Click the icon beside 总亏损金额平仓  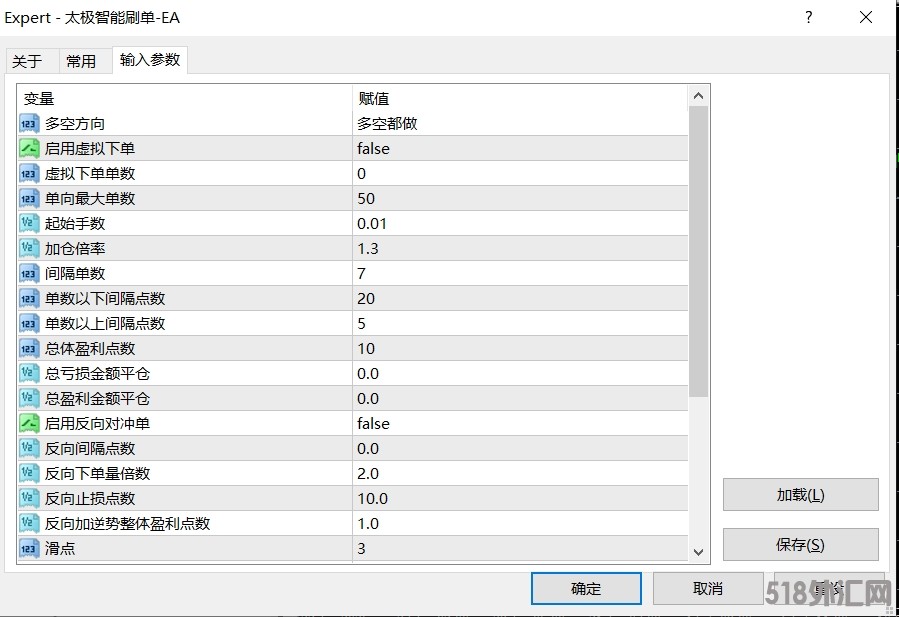[x=29, y=373]
